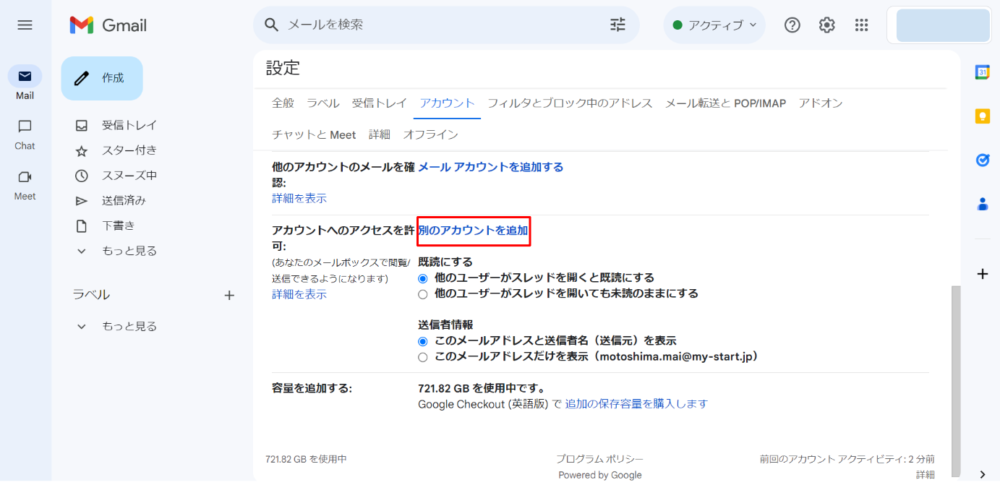Open the スヌーズ中 snoozed folder

point(129,175)
